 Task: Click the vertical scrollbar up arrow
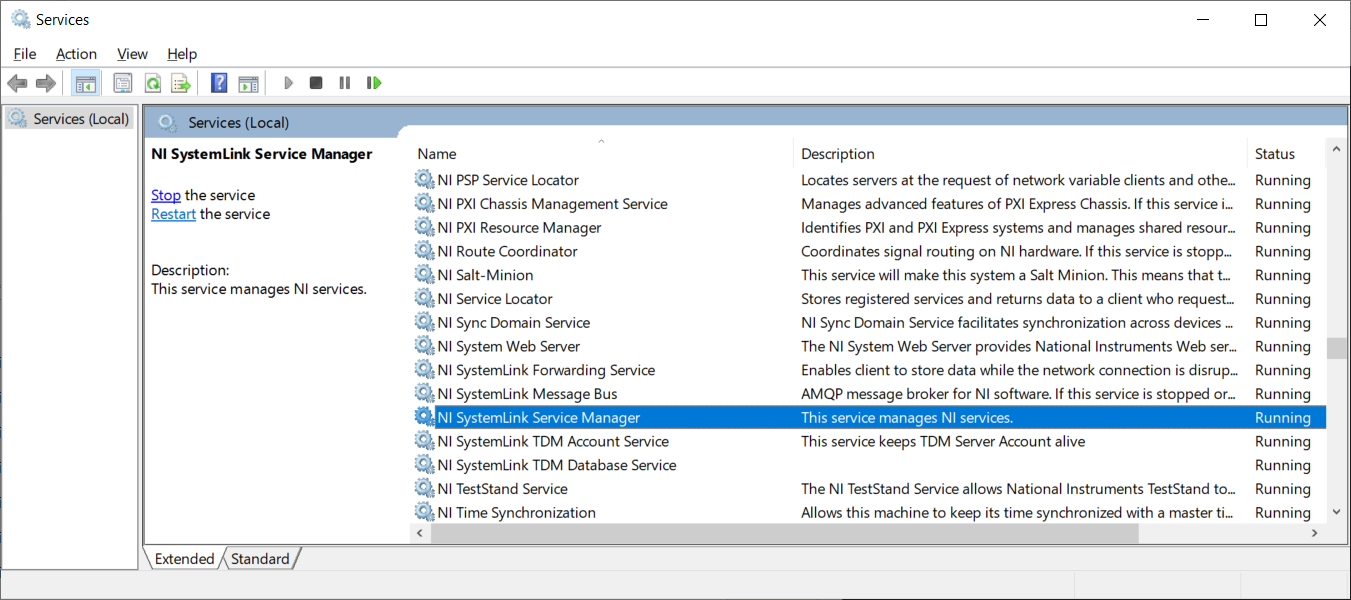pyautogui.click(x=1336, y=149)
